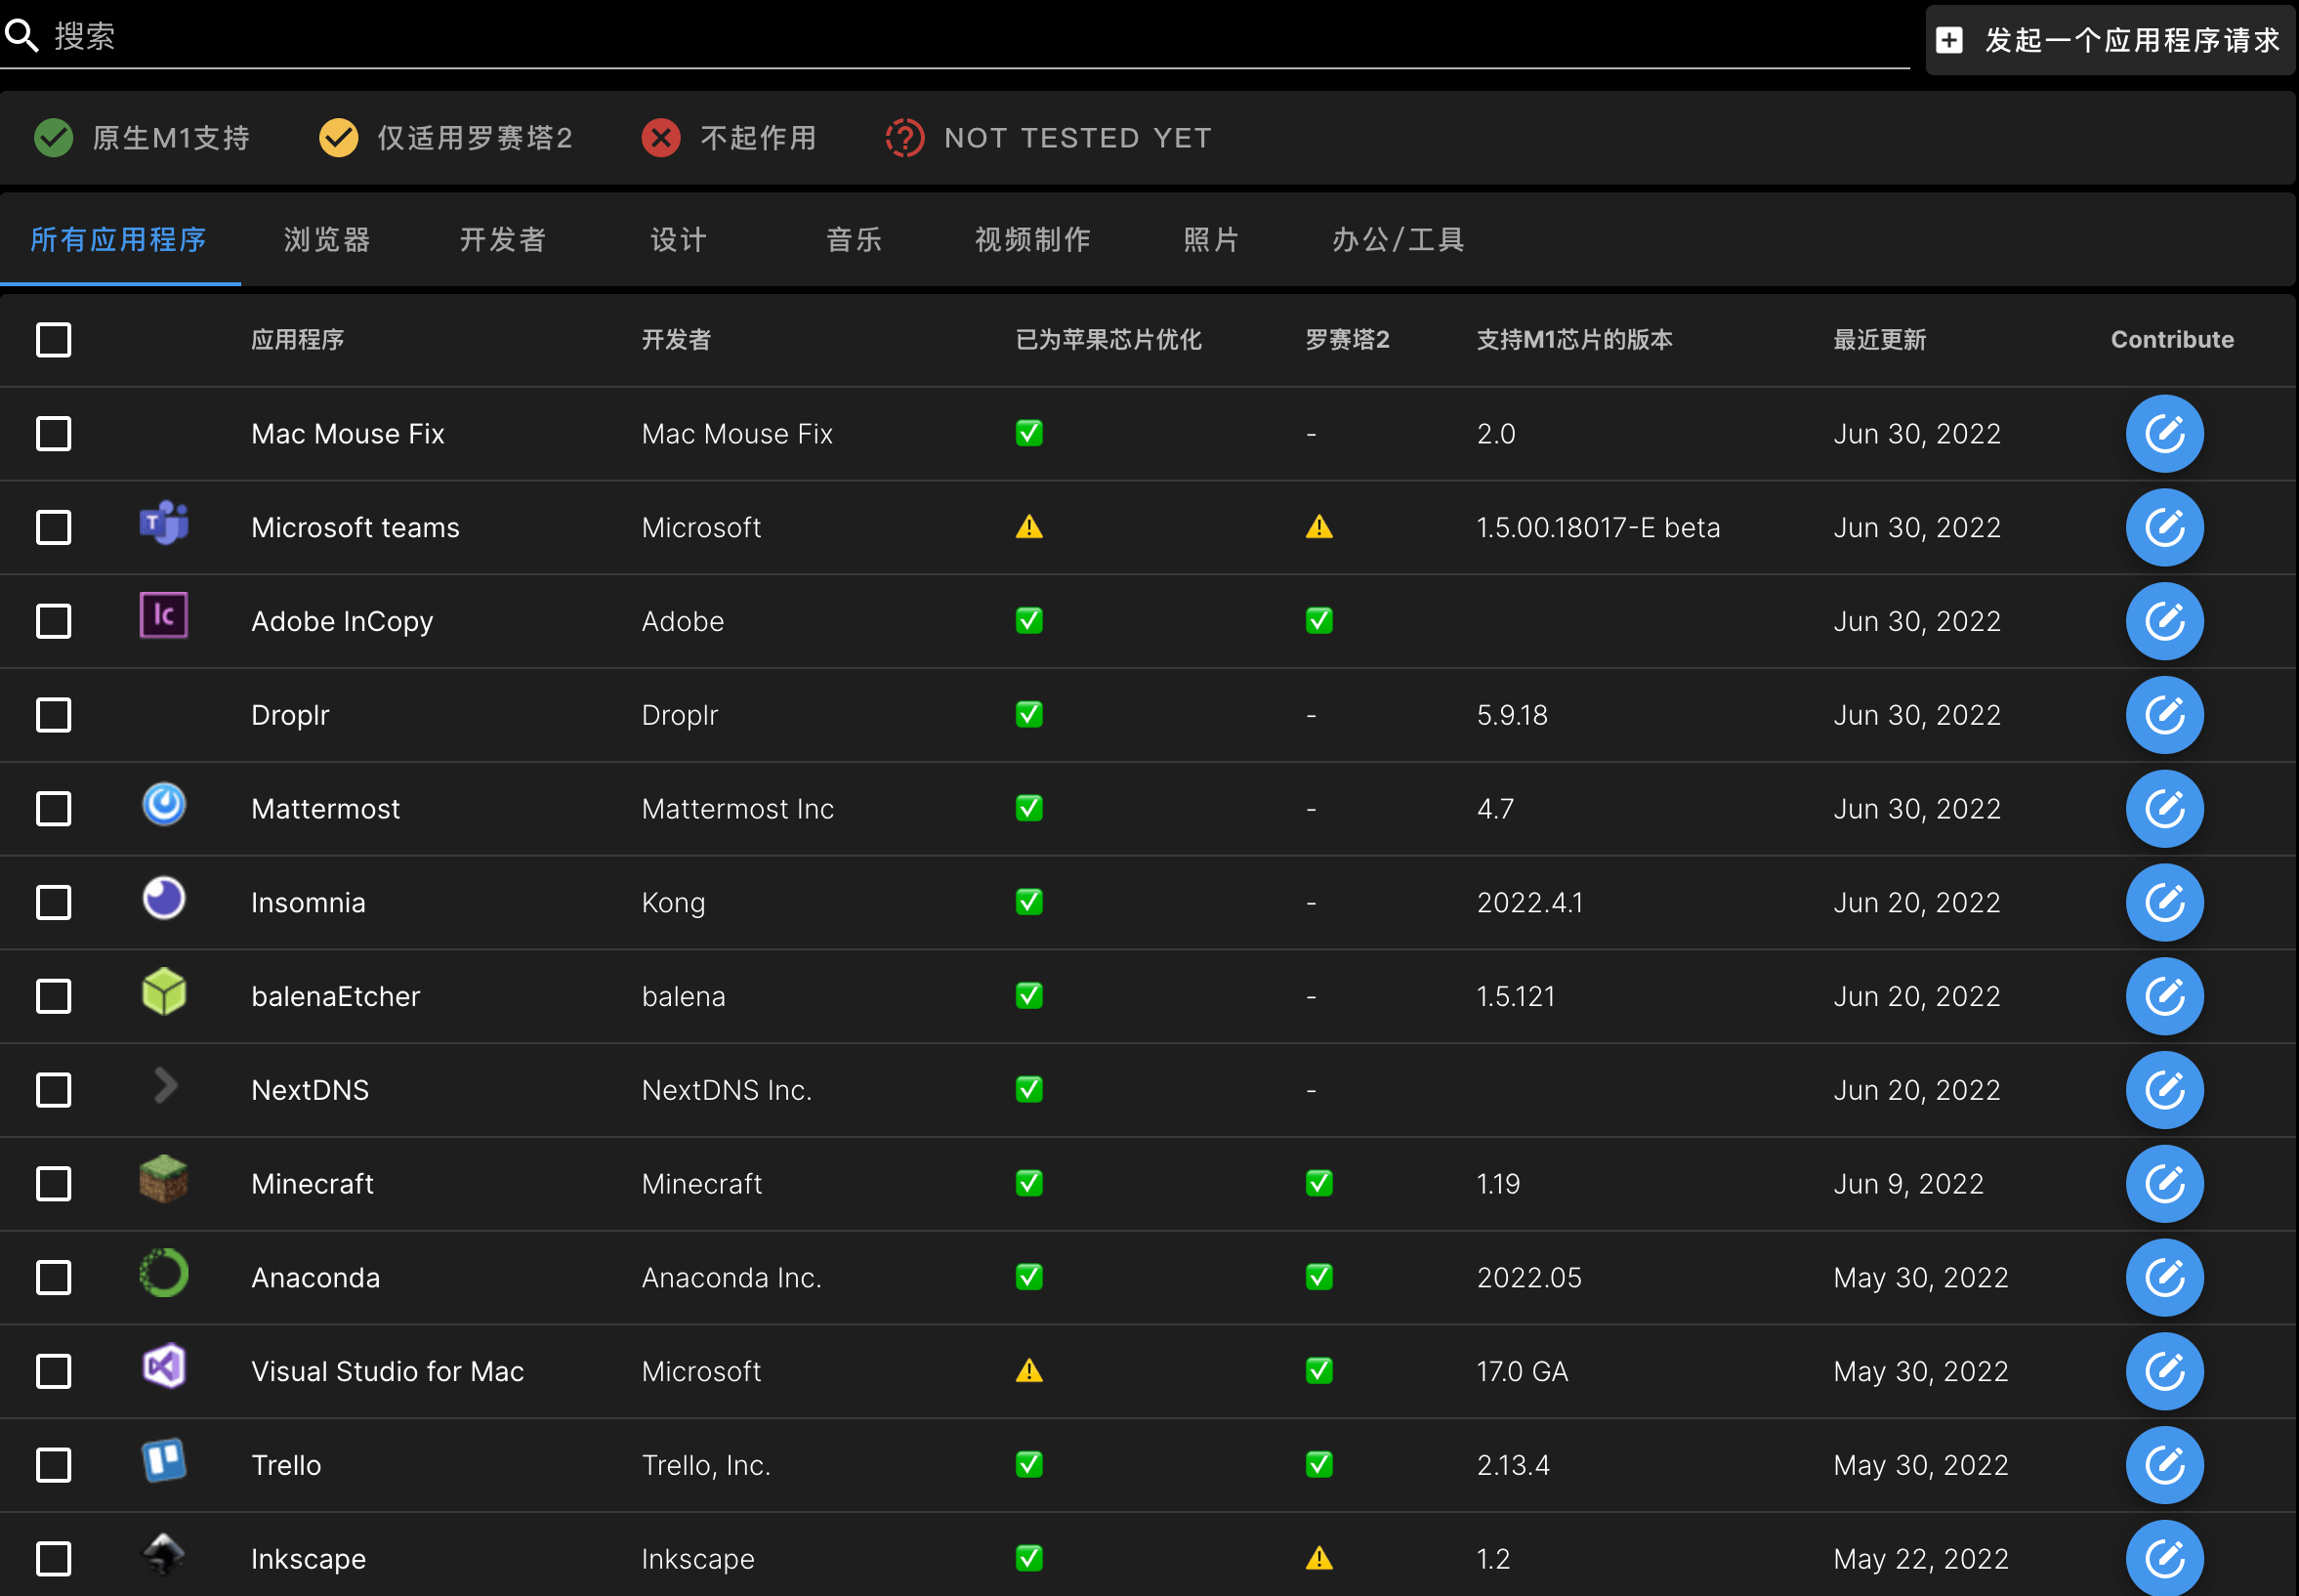Open the 音乐 tab

855,240
